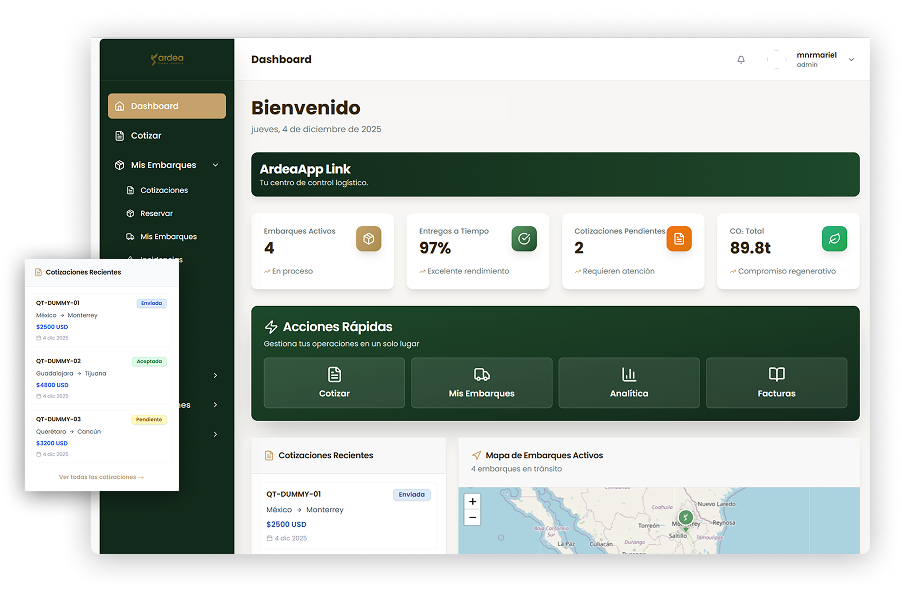Screen dimensions: 904x593
Task: Click the green CO₂ Total leaf icon
Action: (x=834, y=239)
